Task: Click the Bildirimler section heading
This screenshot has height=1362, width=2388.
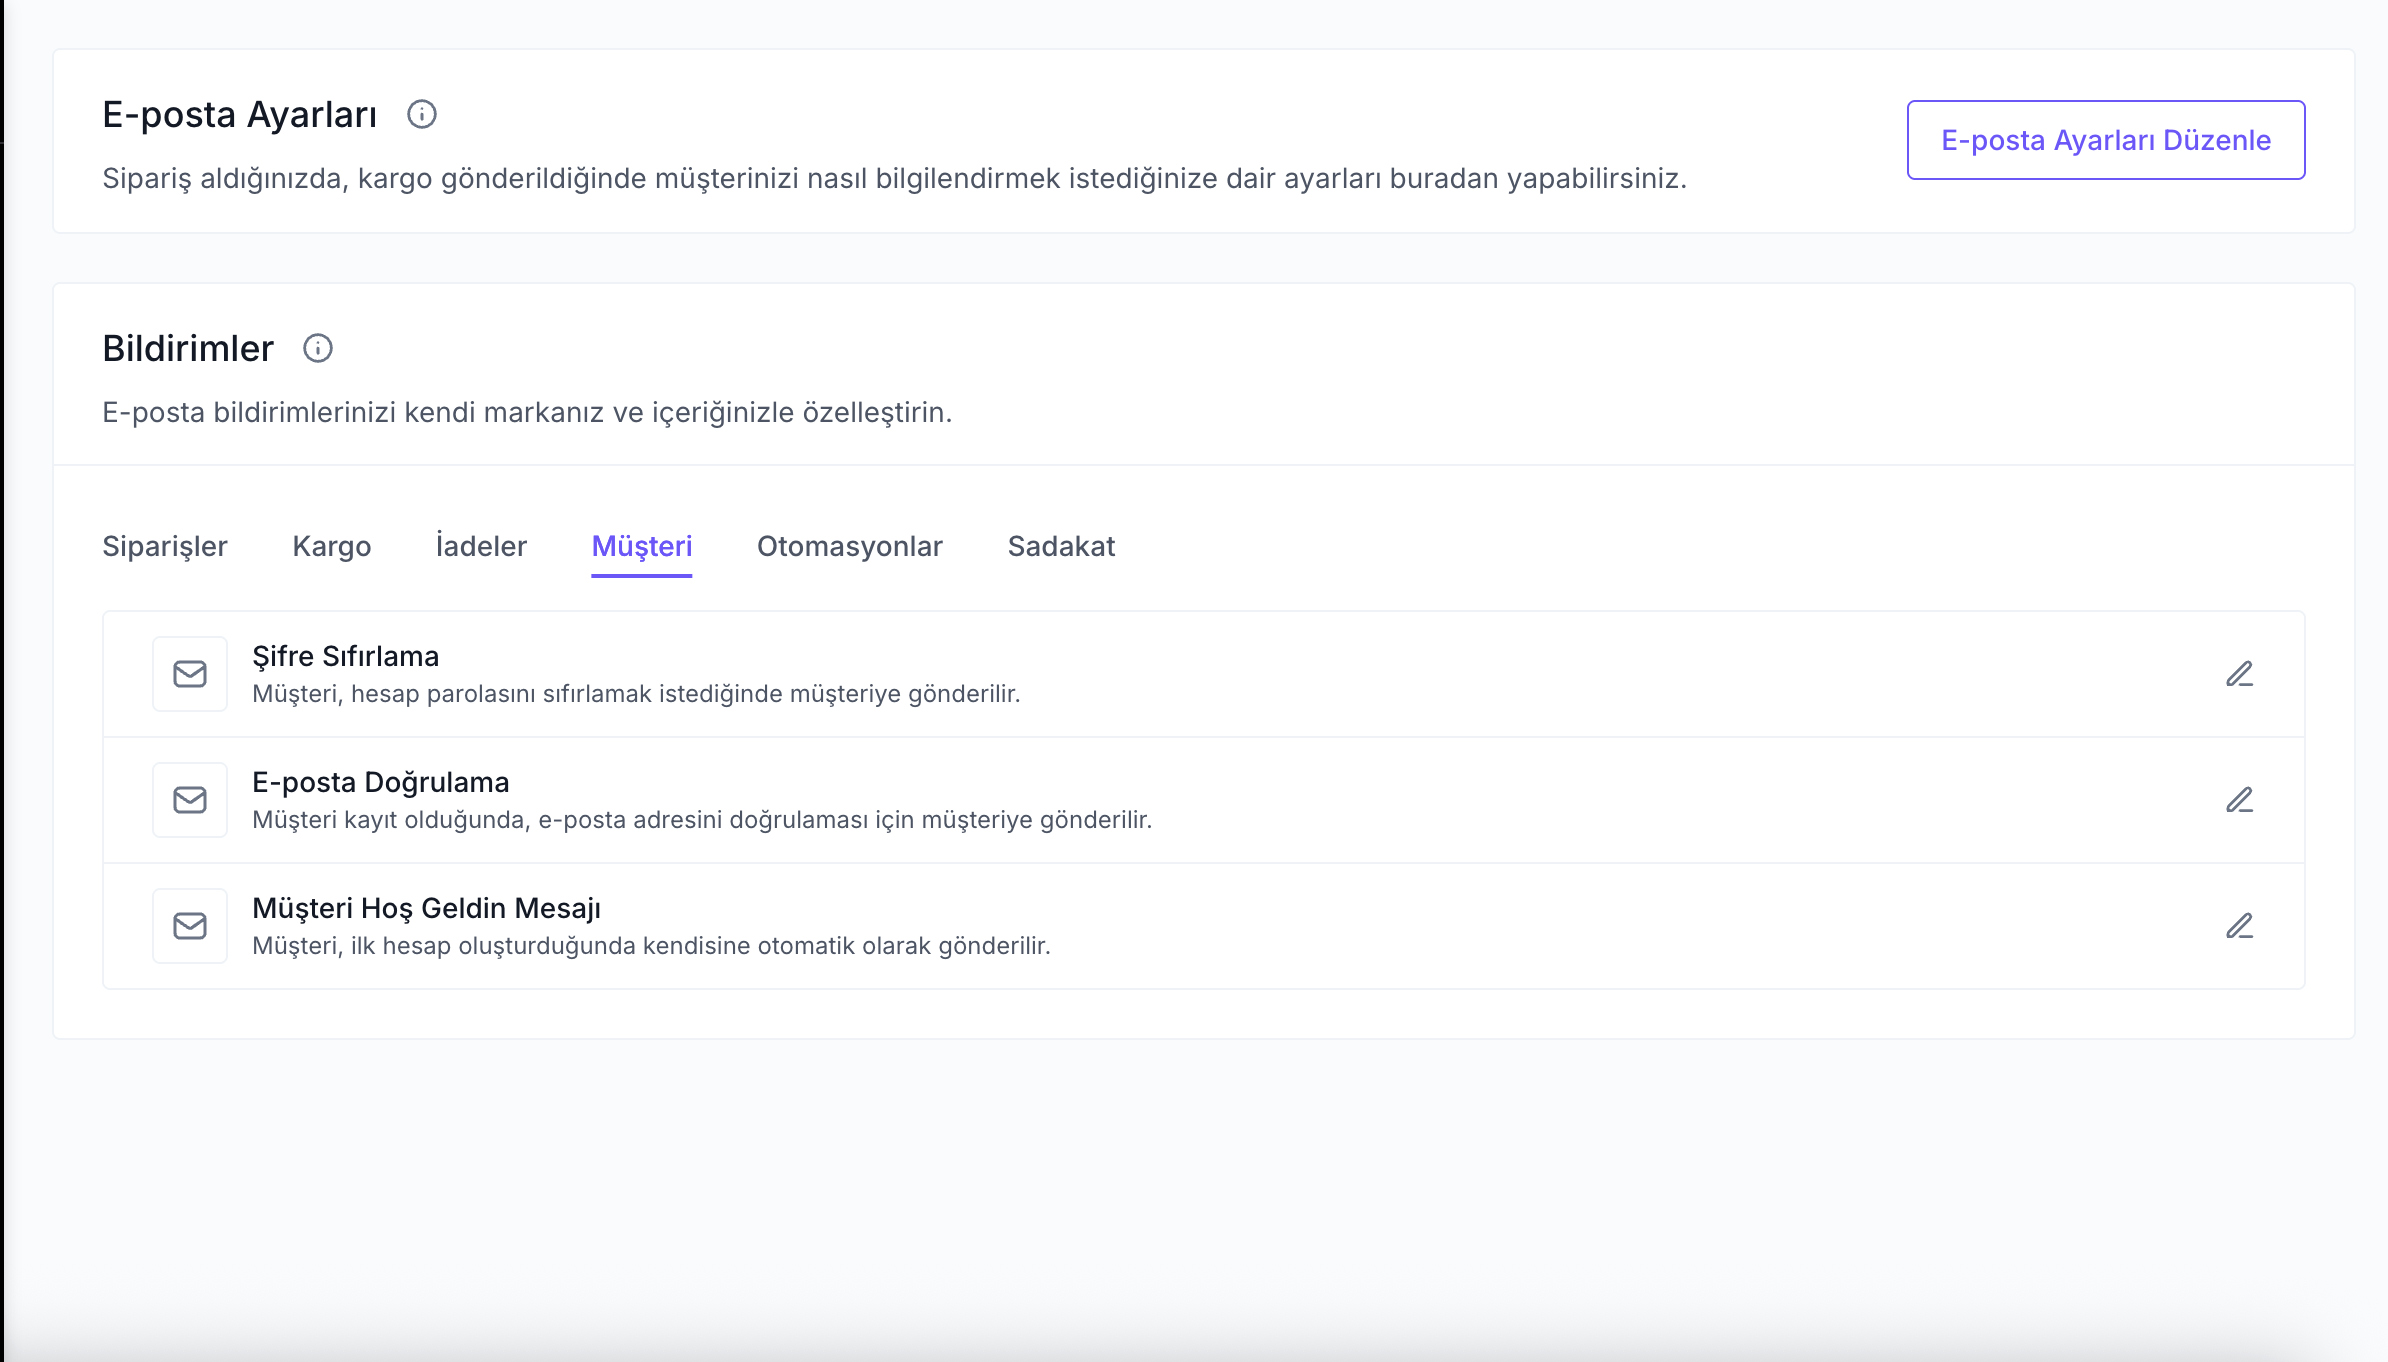Action: click(x=188, y=348)
